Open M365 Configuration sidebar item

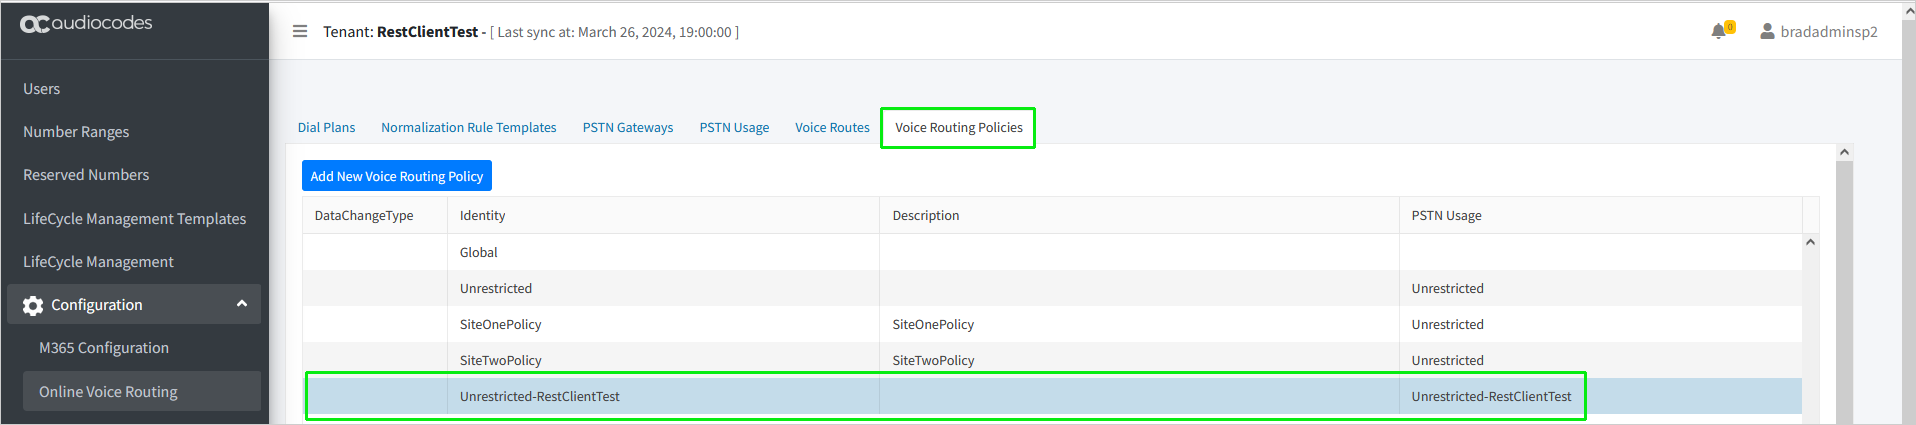(x=104, y=348)
